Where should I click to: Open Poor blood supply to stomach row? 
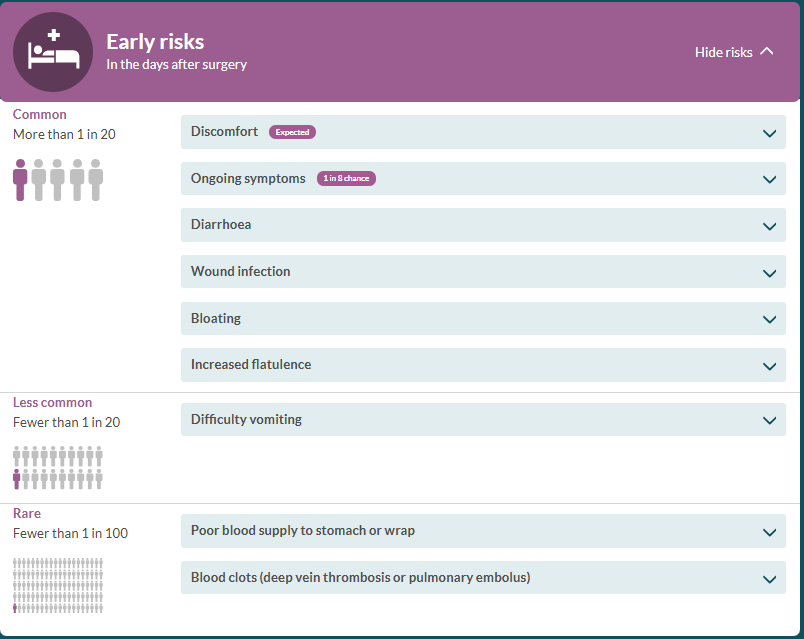[483, 531]
